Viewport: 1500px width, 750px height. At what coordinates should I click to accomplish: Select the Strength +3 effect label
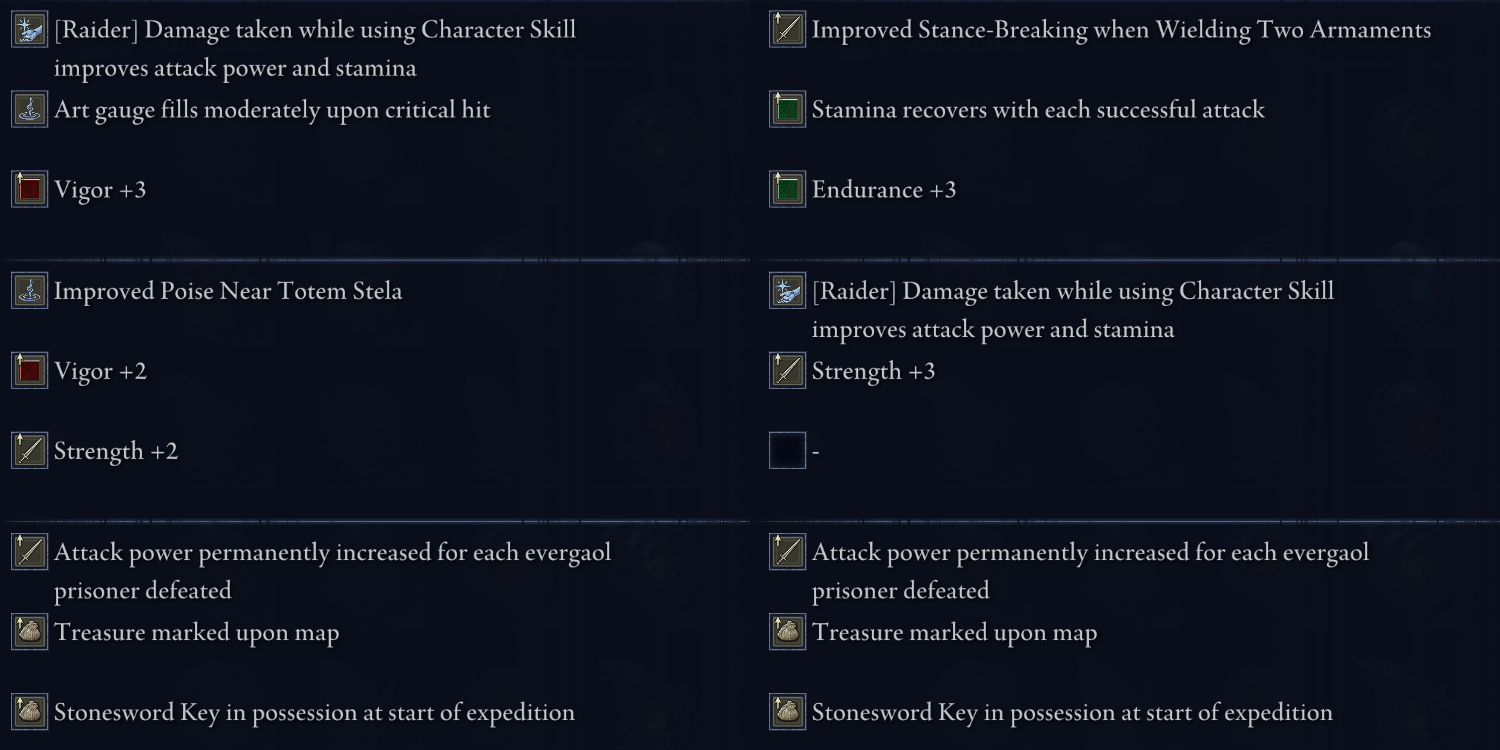[874, 372]
